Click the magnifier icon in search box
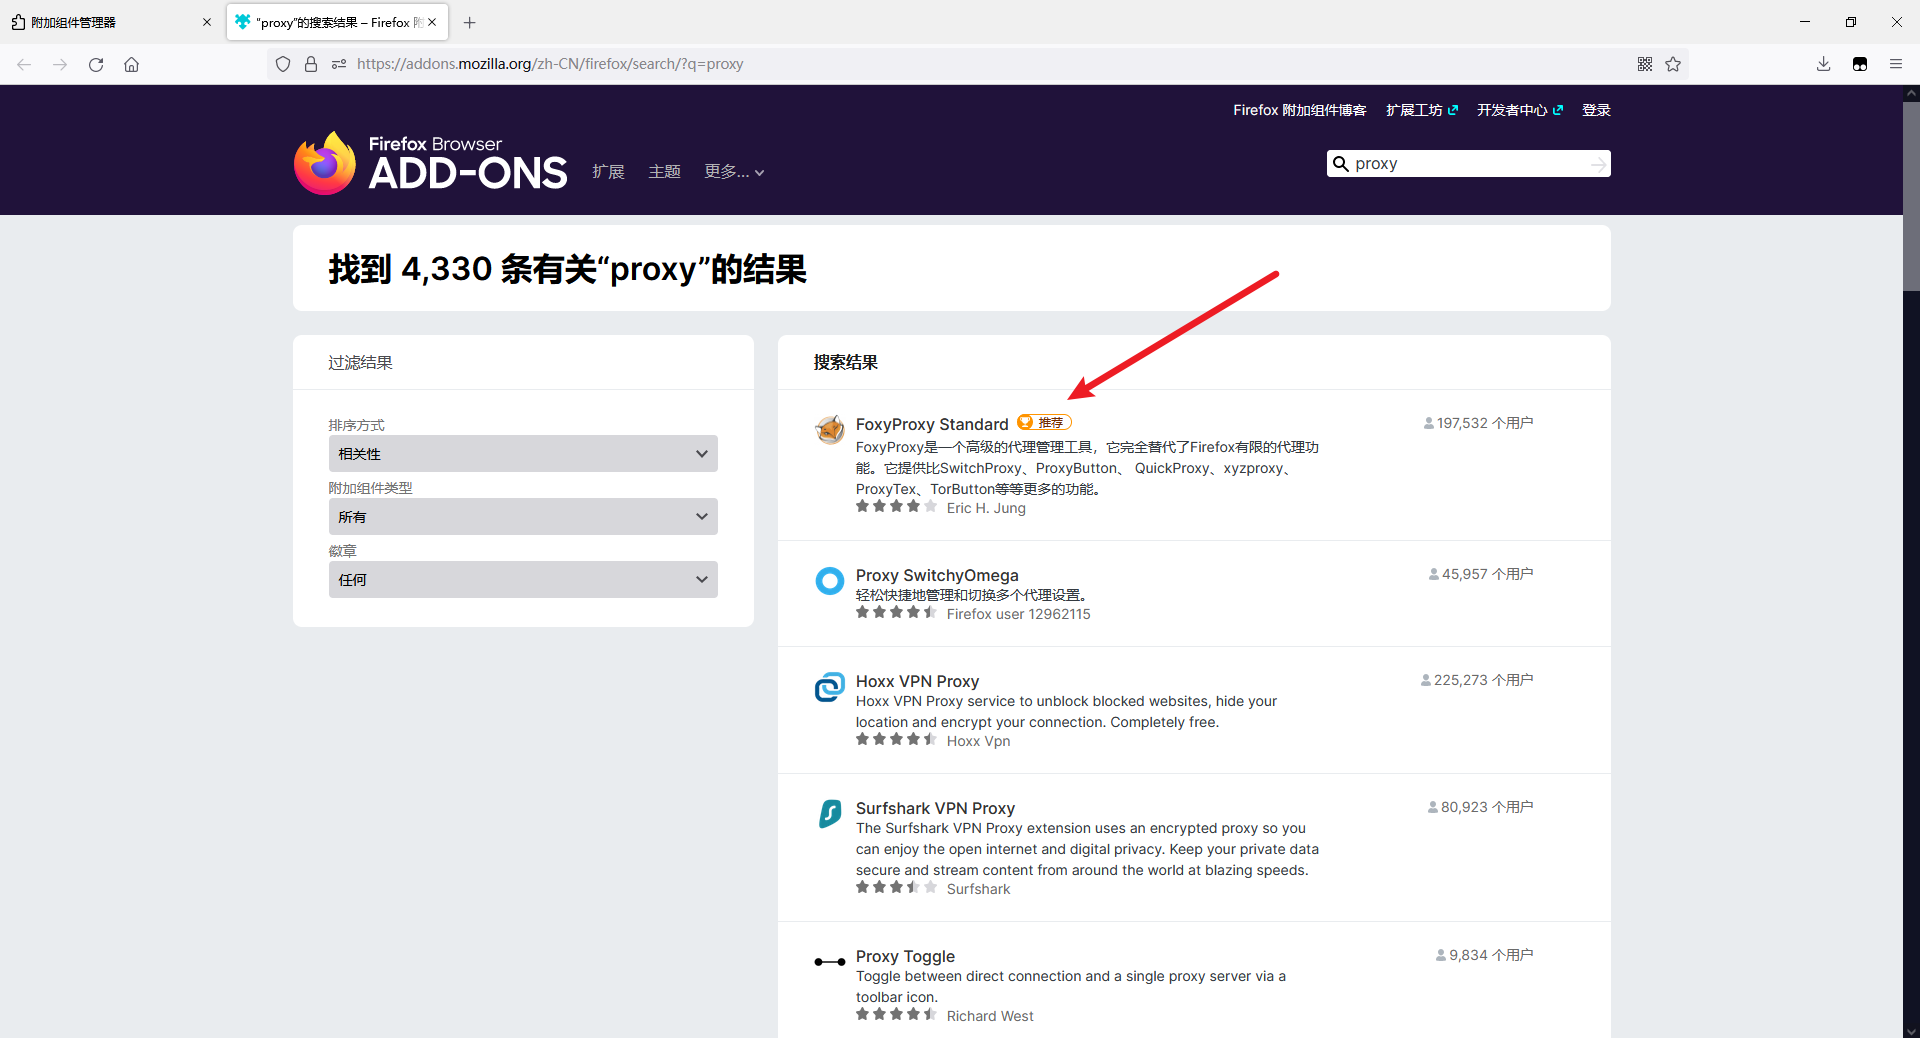 coord(1341,164)
